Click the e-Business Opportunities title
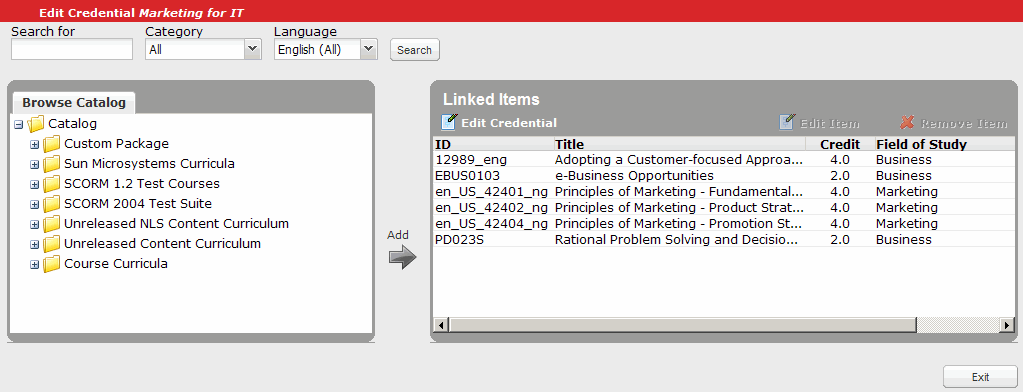This screenshot has width=1023, height=392. [x=634, y=175]
